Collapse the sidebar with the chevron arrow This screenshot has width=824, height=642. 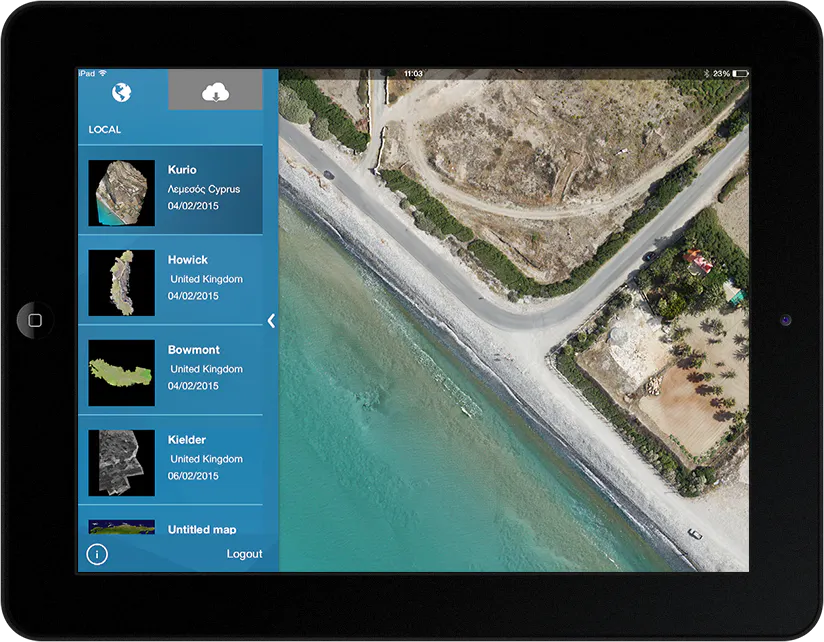271,320
